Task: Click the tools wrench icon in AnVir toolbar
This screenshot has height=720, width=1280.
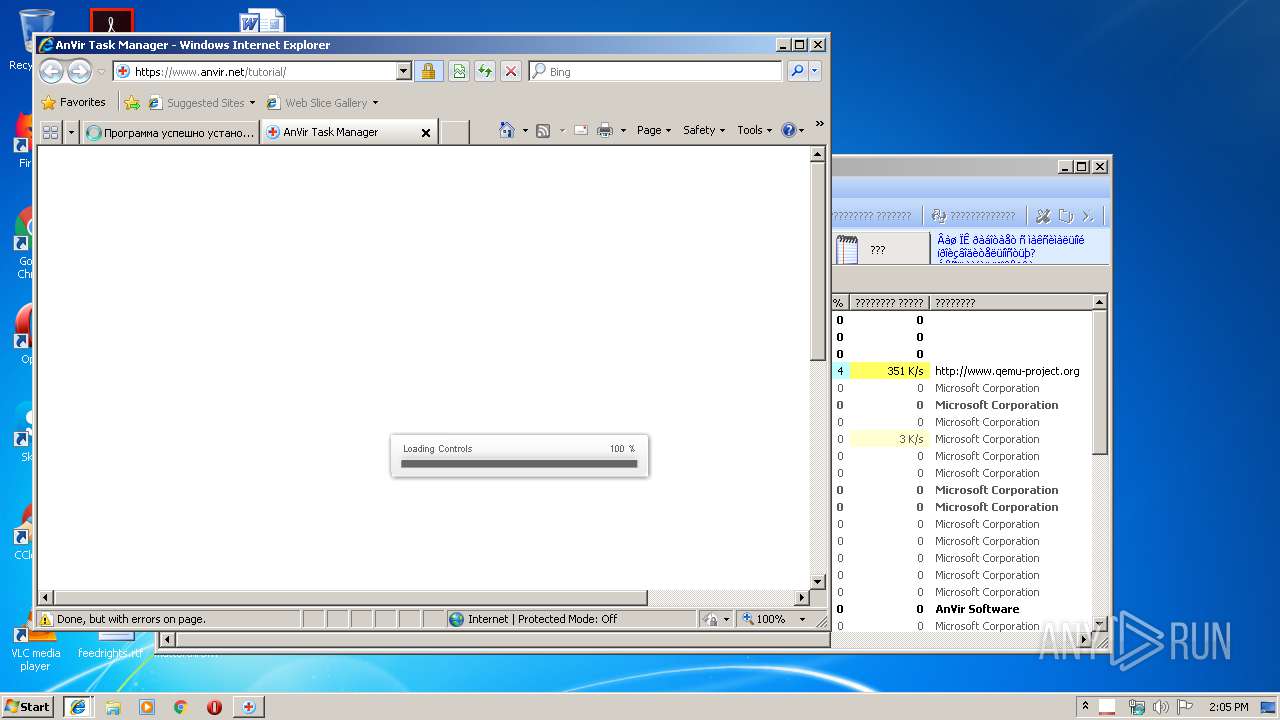Action: pyautogui.click(x=1043, y=216)
